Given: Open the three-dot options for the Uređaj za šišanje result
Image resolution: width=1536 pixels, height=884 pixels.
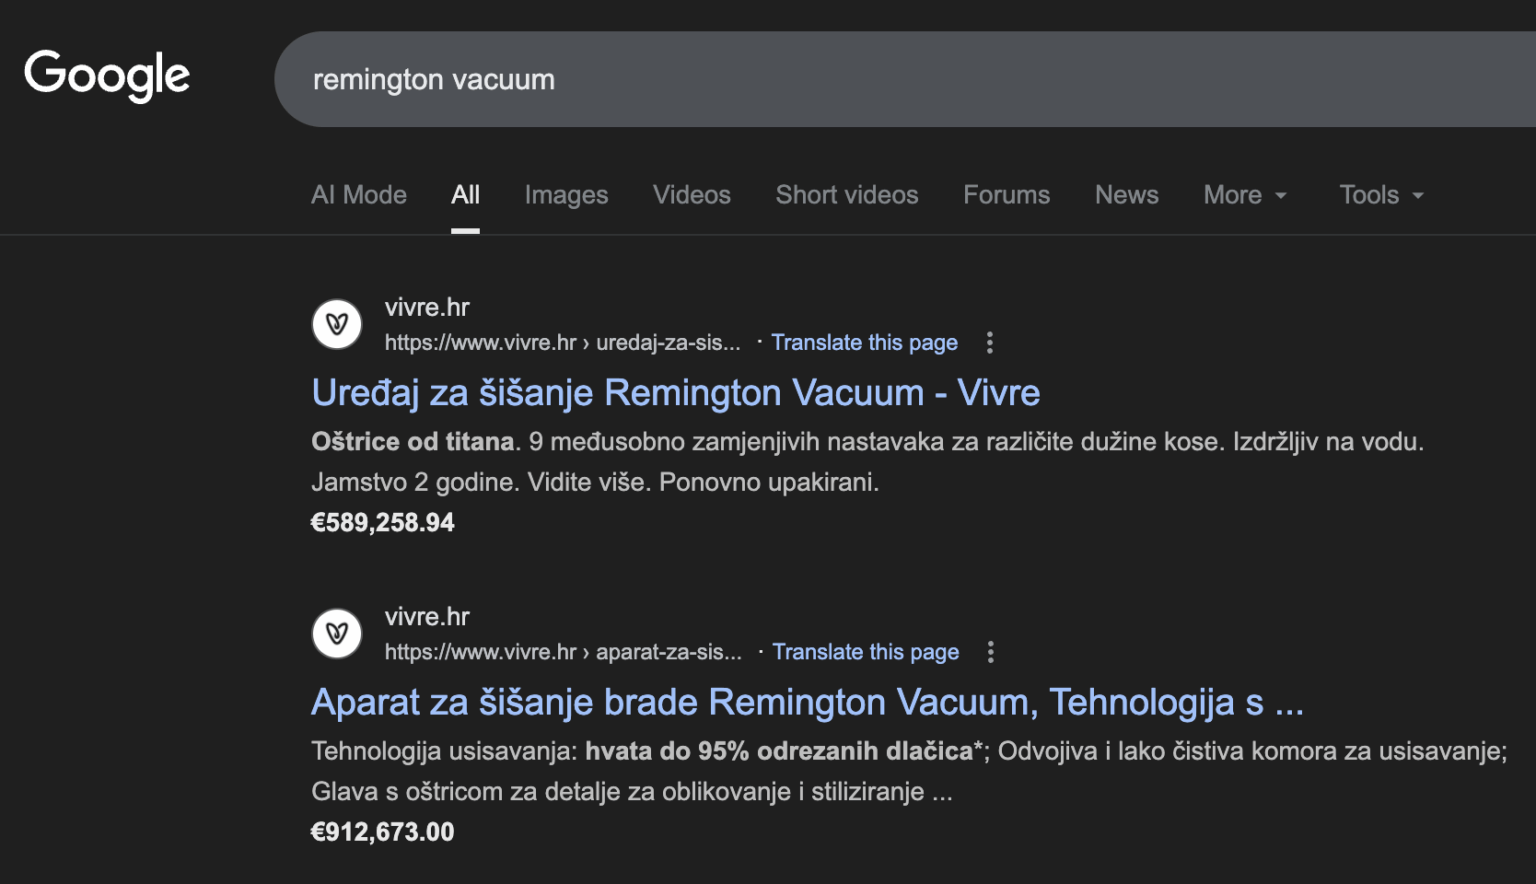Looking at the screenshot, I should point(990,343).
